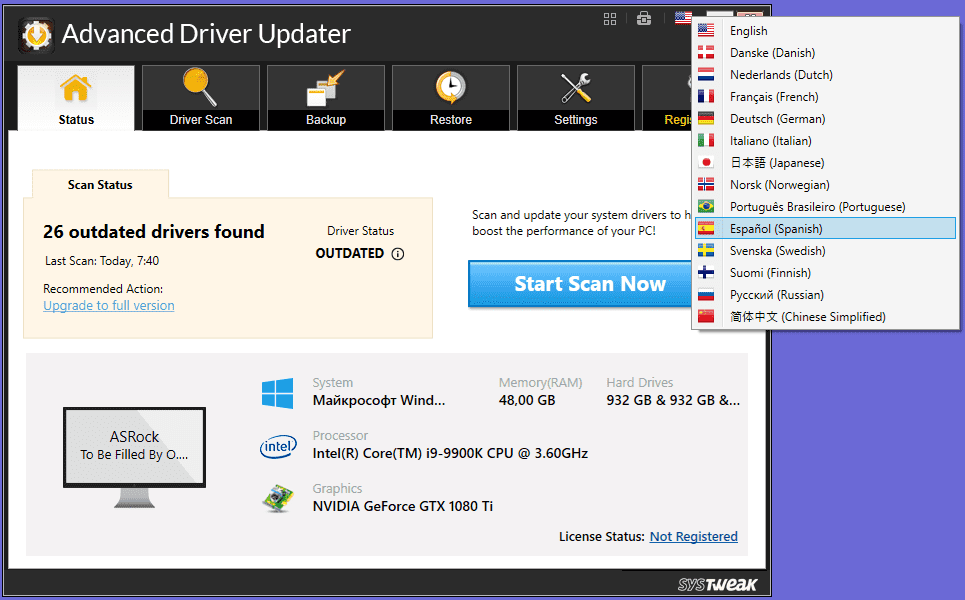The image size is (965, 600).
Task: Open the US flag language dropdown
Action: 683,18
